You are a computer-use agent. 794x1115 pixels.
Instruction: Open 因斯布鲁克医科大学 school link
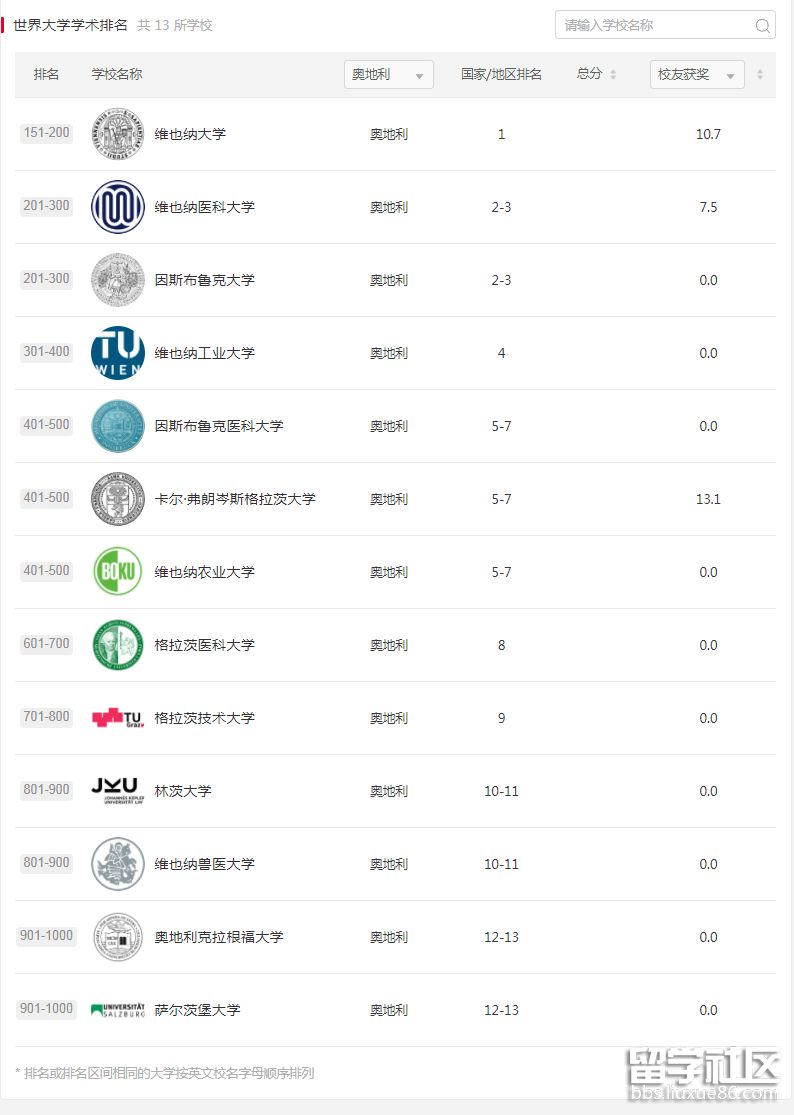219,426
